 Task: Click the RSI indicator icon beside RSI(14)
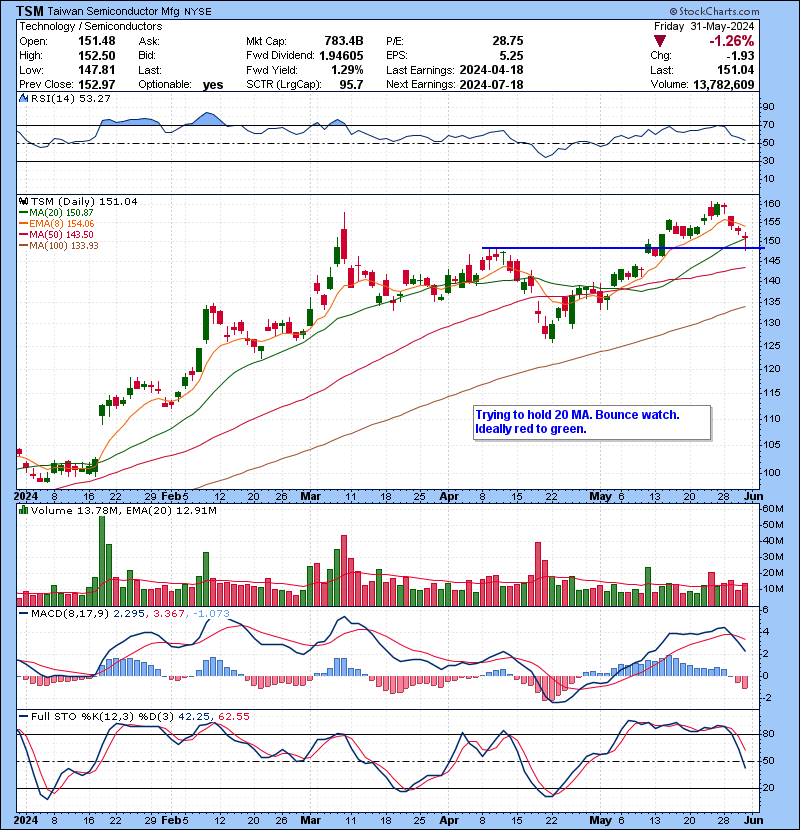[x=23, y=98]
